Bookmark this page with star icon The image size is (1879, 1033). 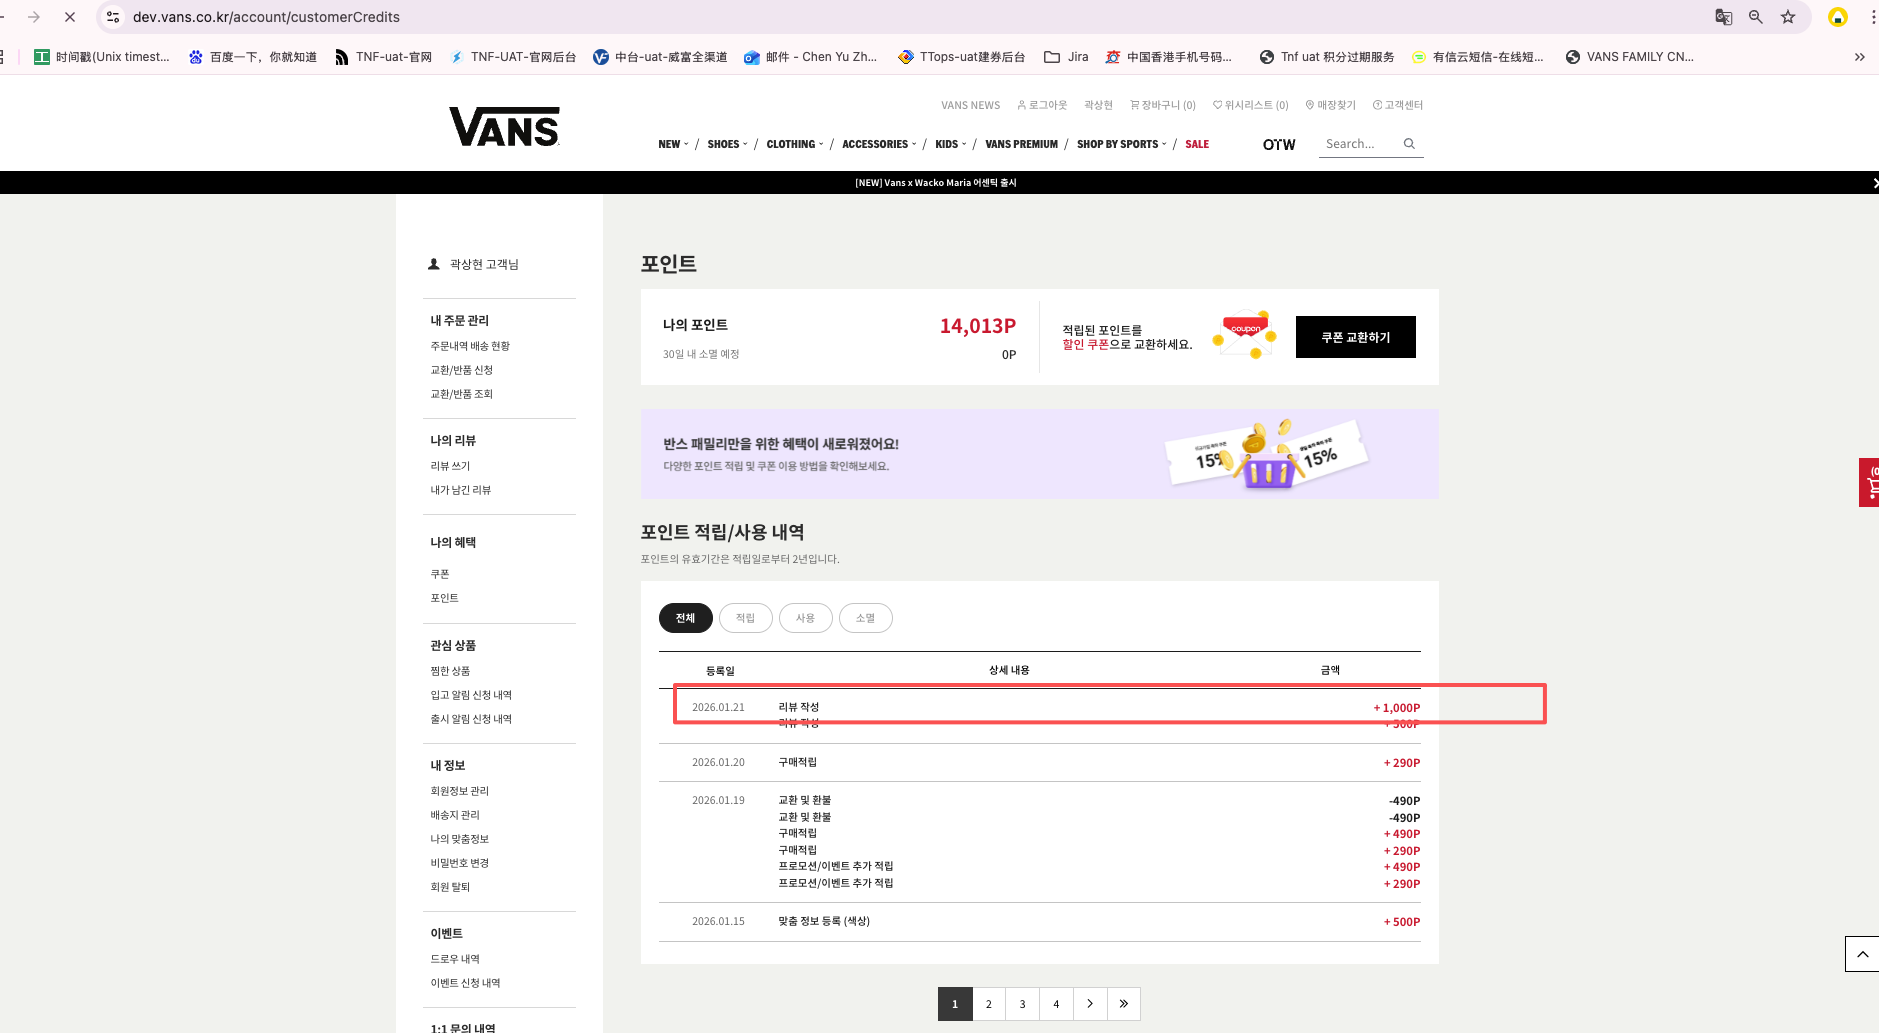1788,17
